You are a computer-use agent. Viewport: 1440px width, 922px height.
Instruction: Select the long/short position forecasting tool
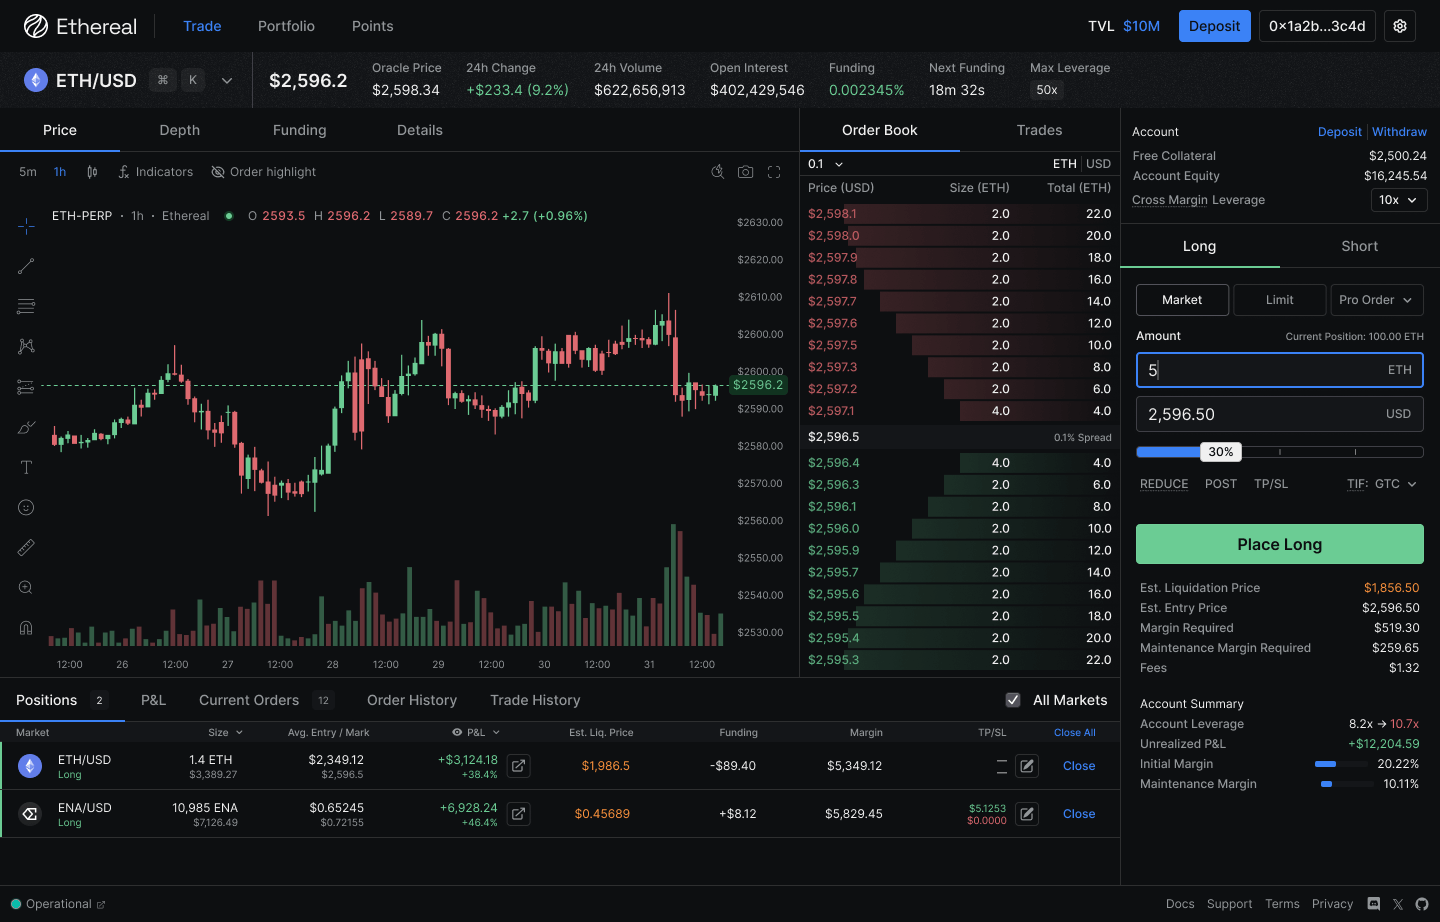tap(26, 387)
